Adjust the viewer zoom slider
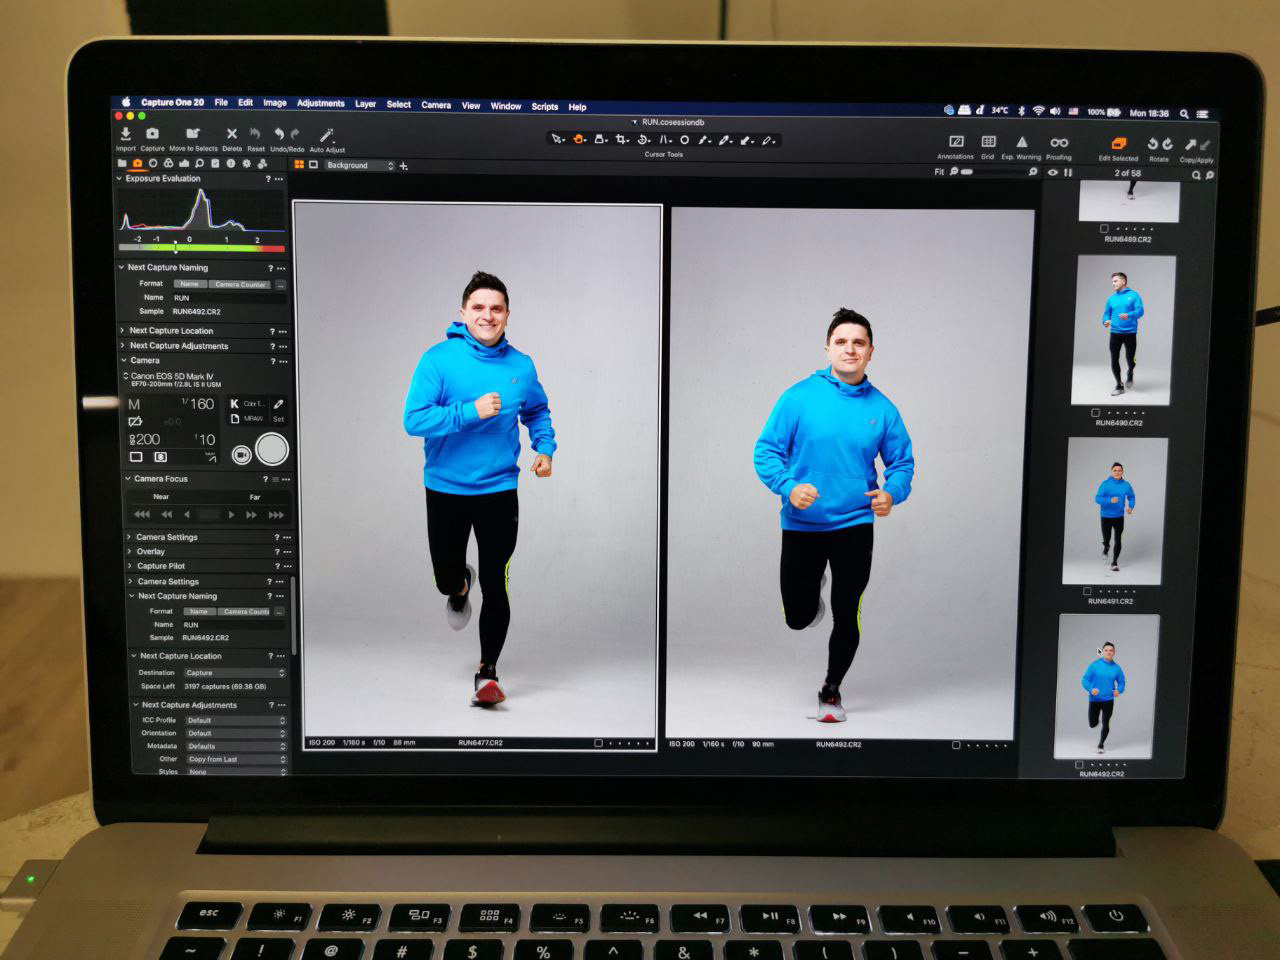 click(x=993, y=172)
